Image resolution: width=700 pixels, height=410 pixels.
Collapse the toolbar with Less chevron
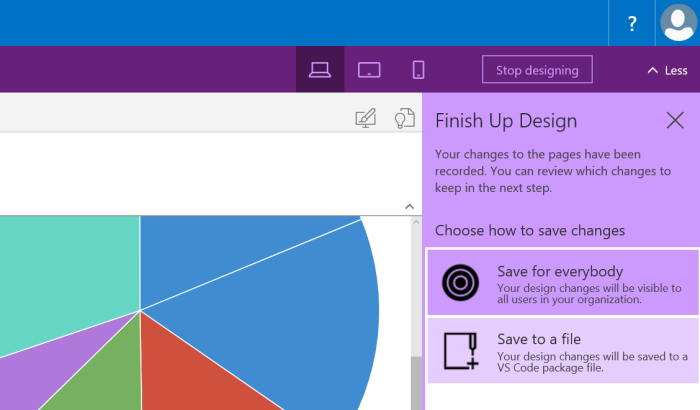(667, 70)
